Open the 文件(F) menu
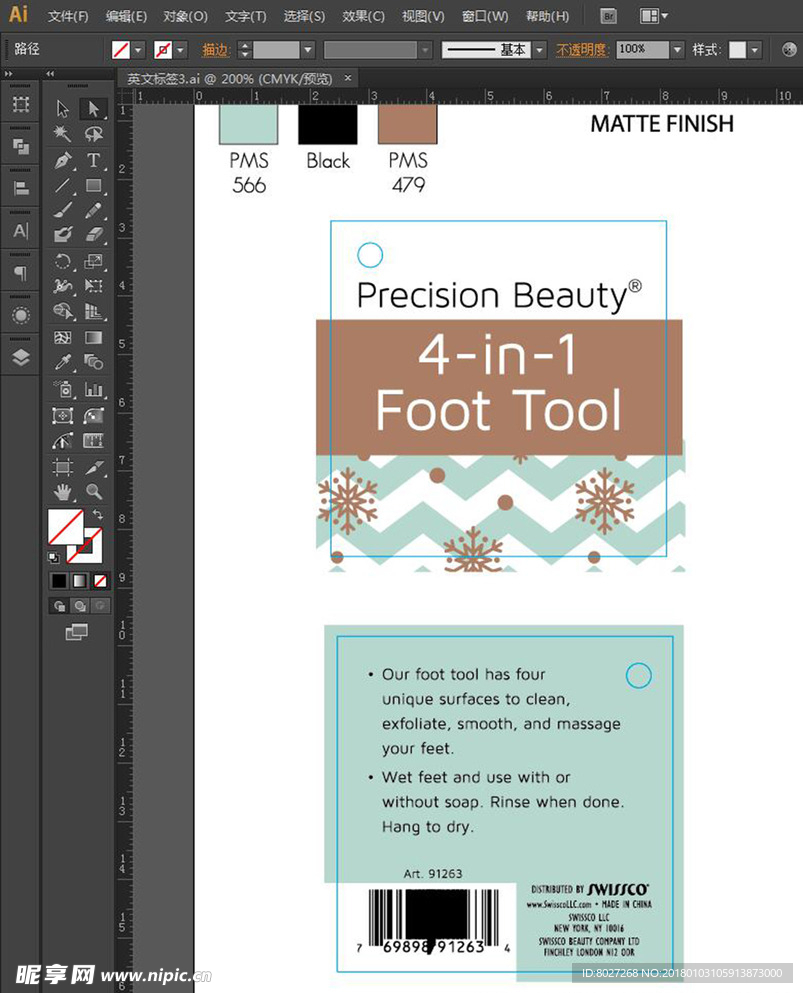Image resolution: width=803 pixels, height=993 pixels. tap(68, 16)
